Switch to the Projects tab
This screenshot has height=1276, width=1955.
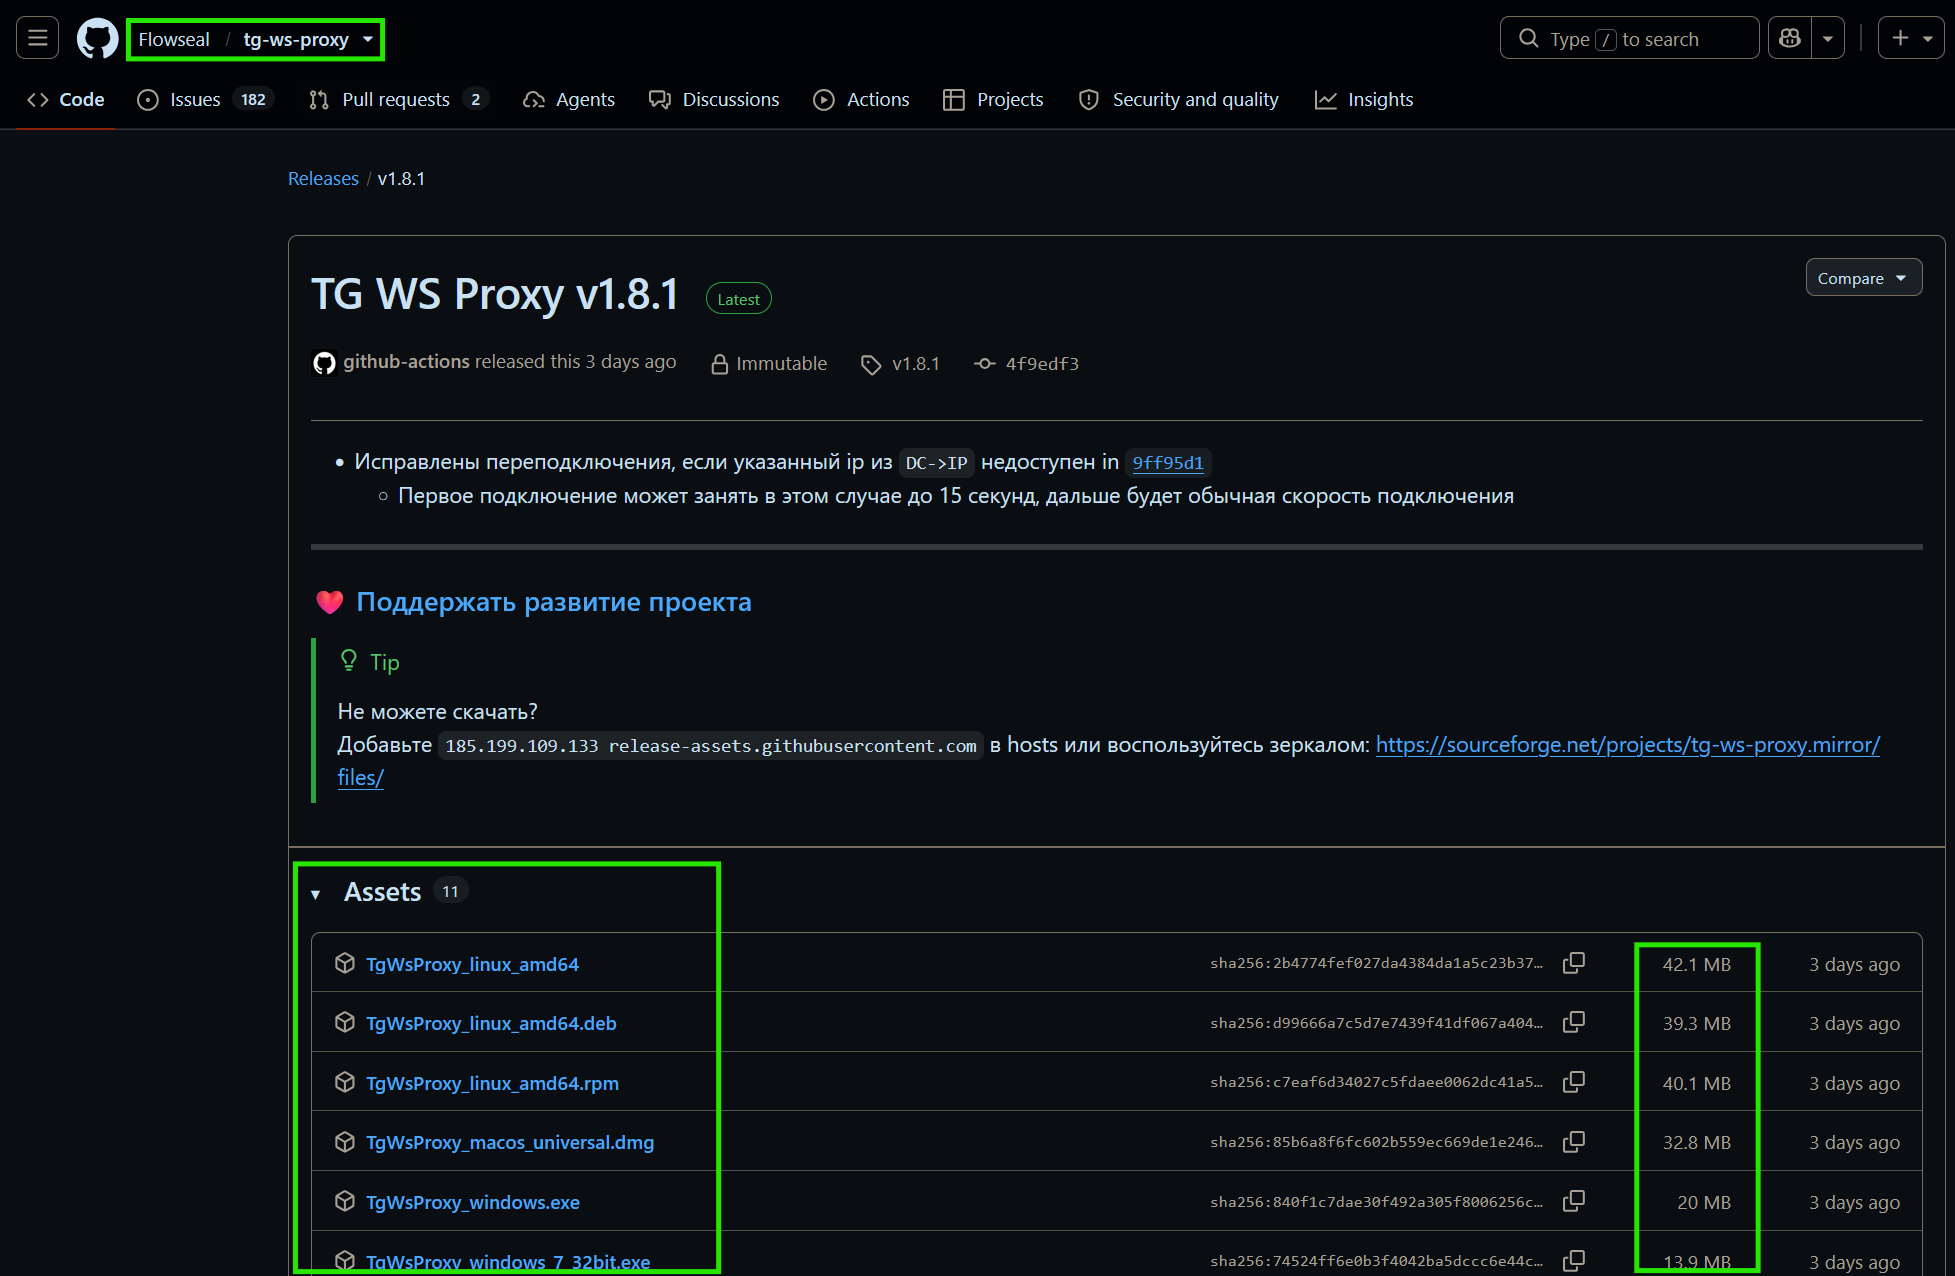(993, 99)
